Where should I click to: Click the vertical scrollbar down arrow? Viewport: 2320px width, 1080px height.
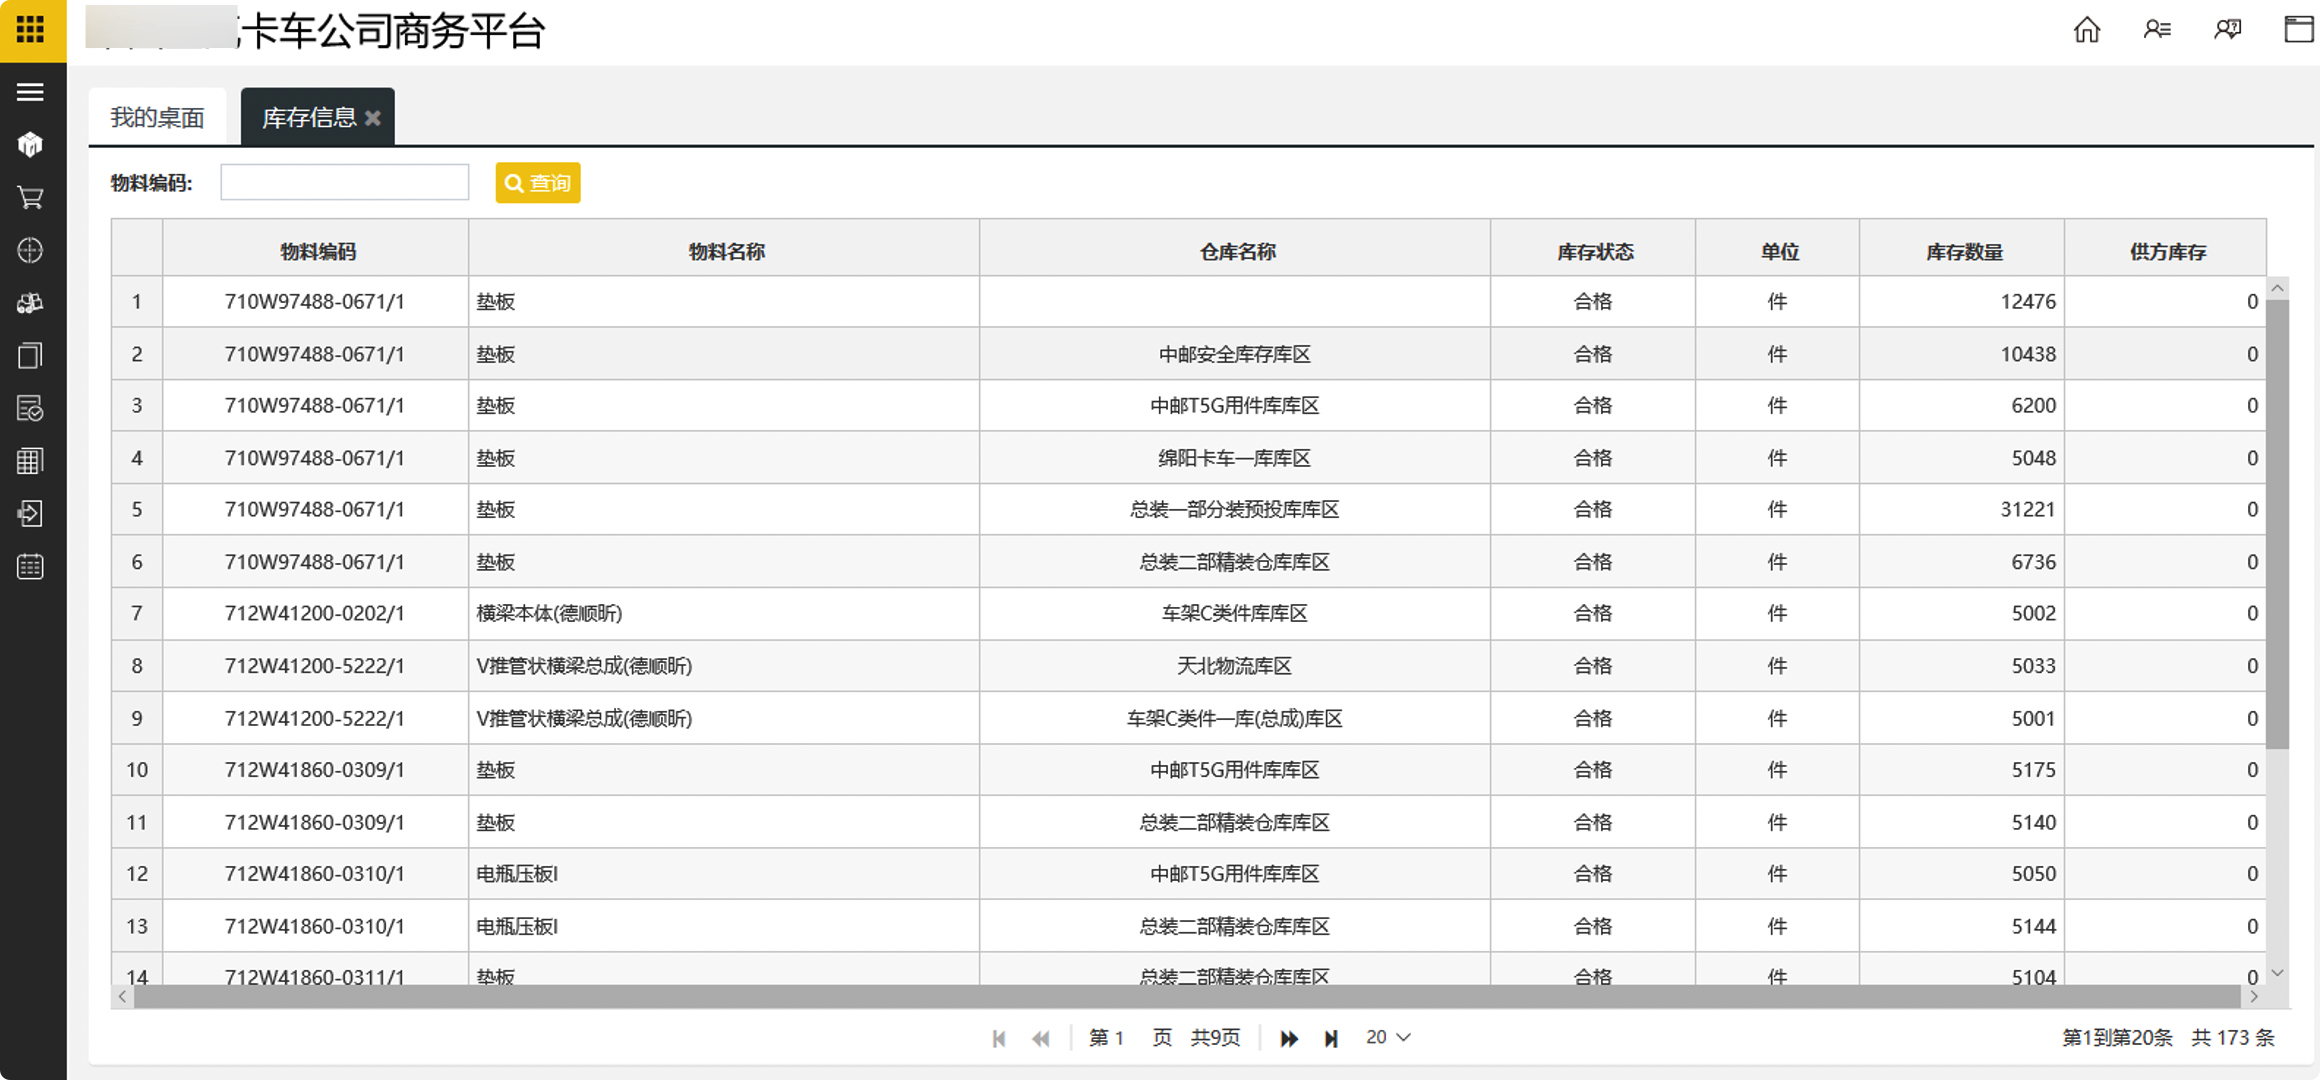[2278, 972]
